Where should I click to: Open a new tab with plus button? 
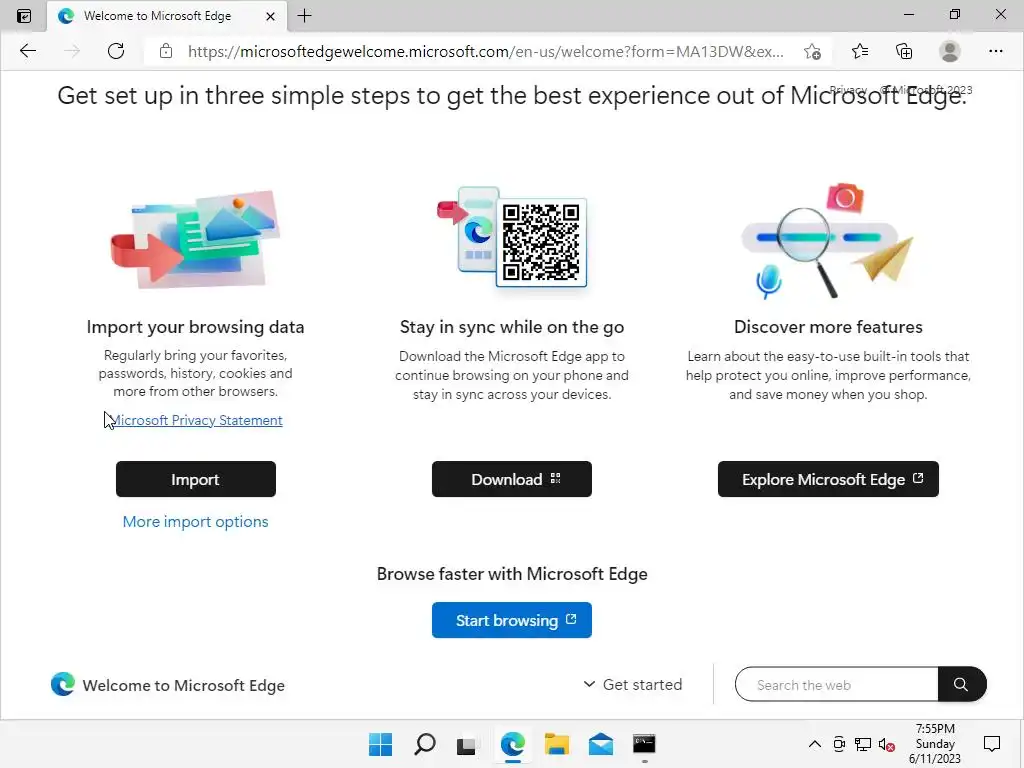click(304, 16)
